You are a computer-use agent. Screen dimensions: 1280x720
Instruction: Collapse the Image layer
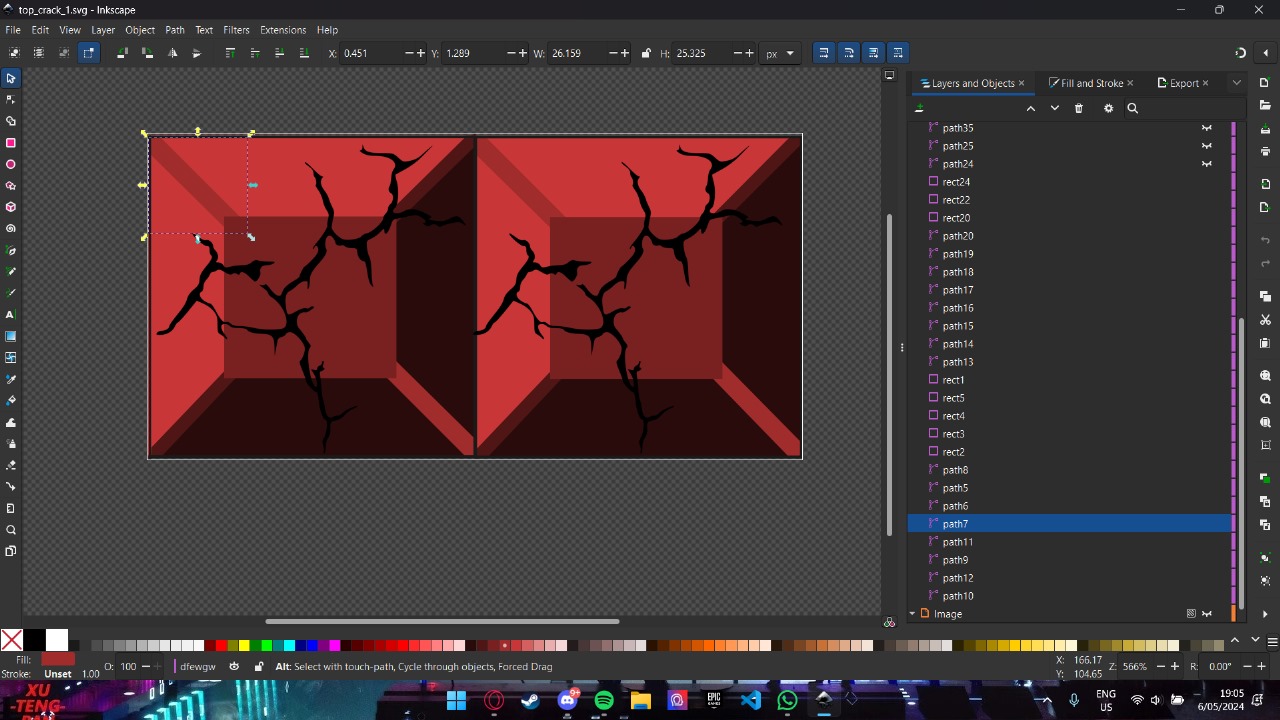coord(913,614)
